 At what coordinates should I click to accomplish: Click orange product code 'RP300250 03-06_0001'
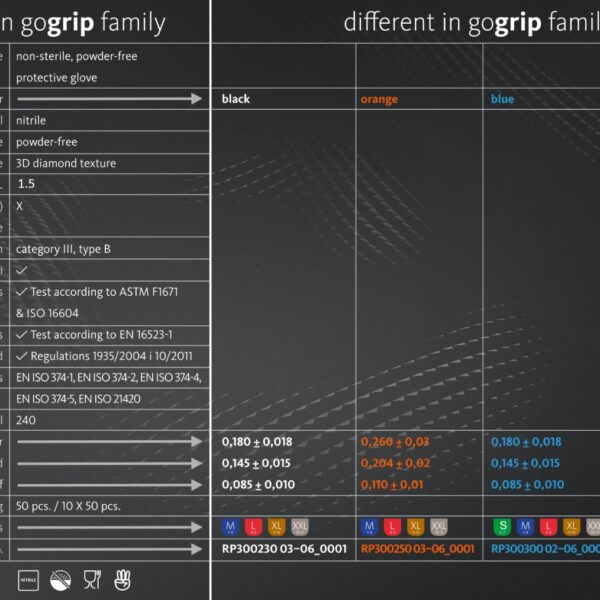coord(417,549)
